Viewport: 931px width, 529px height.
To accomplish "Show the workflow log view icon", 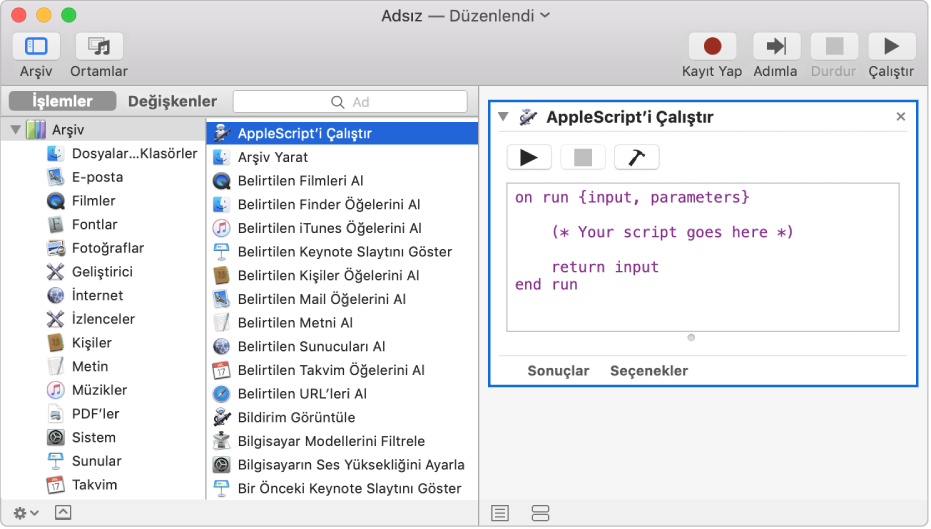I will point(500,512).
